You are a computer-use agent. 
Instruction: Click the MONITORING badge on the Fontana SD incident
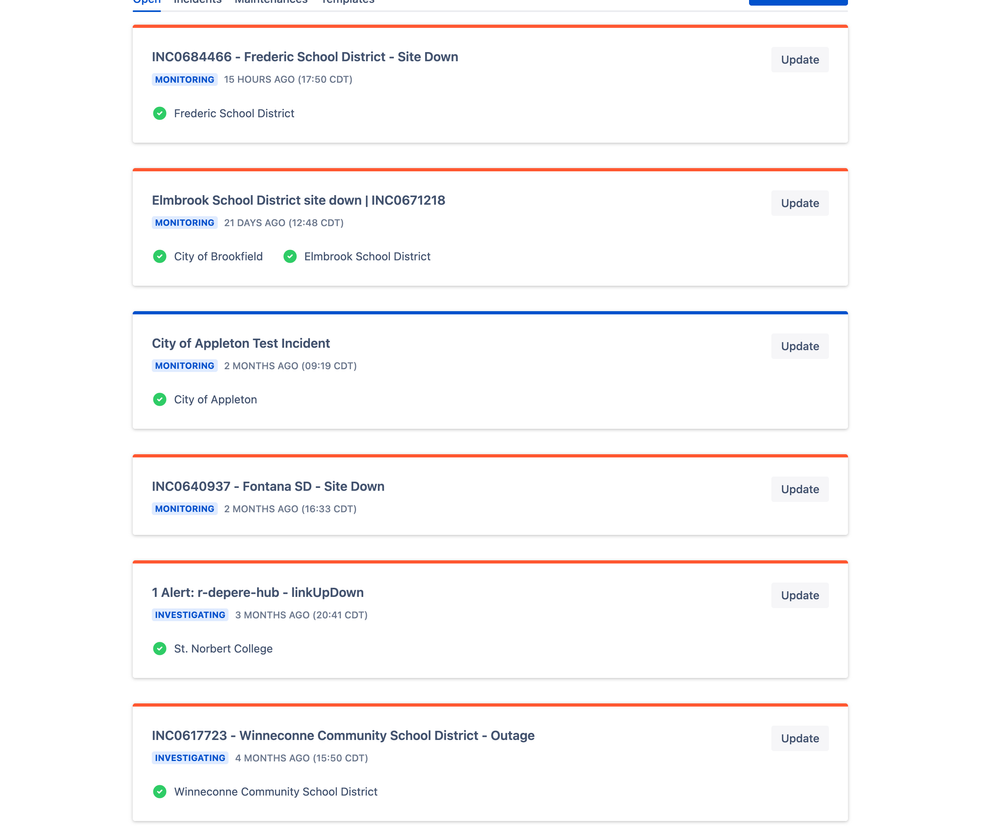[185, 509]
